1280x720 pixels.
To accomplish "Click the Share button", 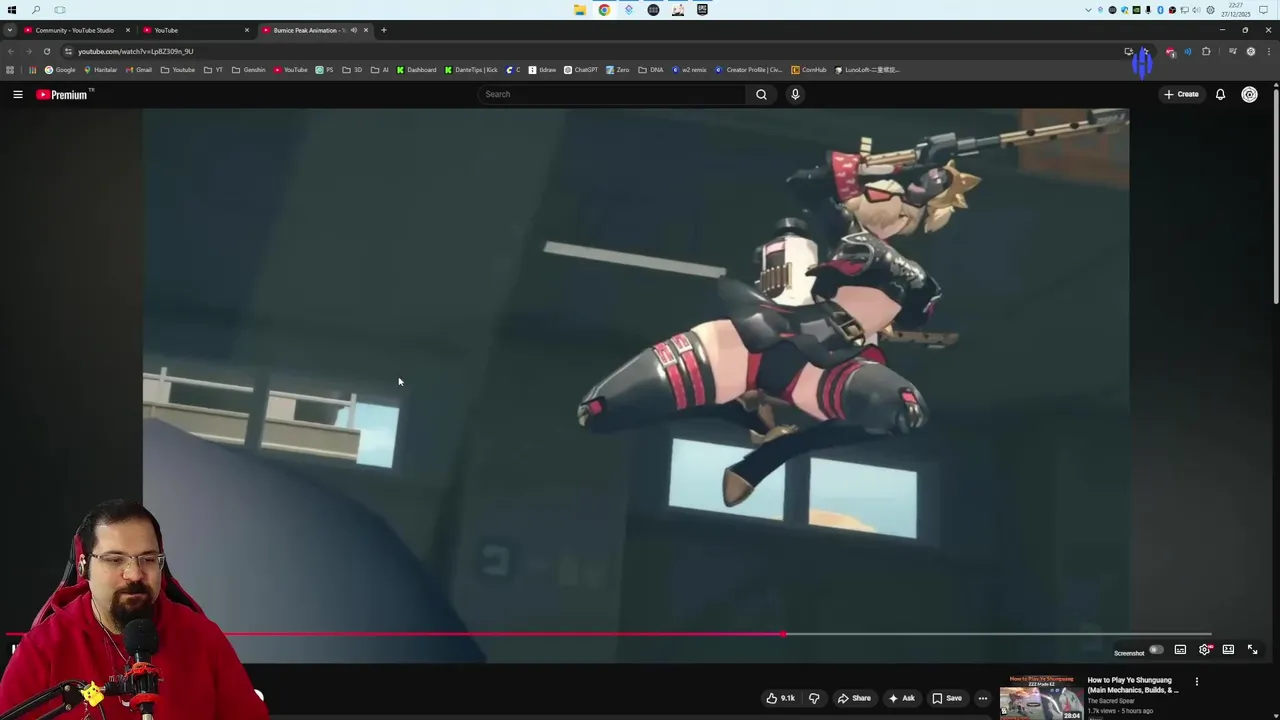I will click(854, 698).
